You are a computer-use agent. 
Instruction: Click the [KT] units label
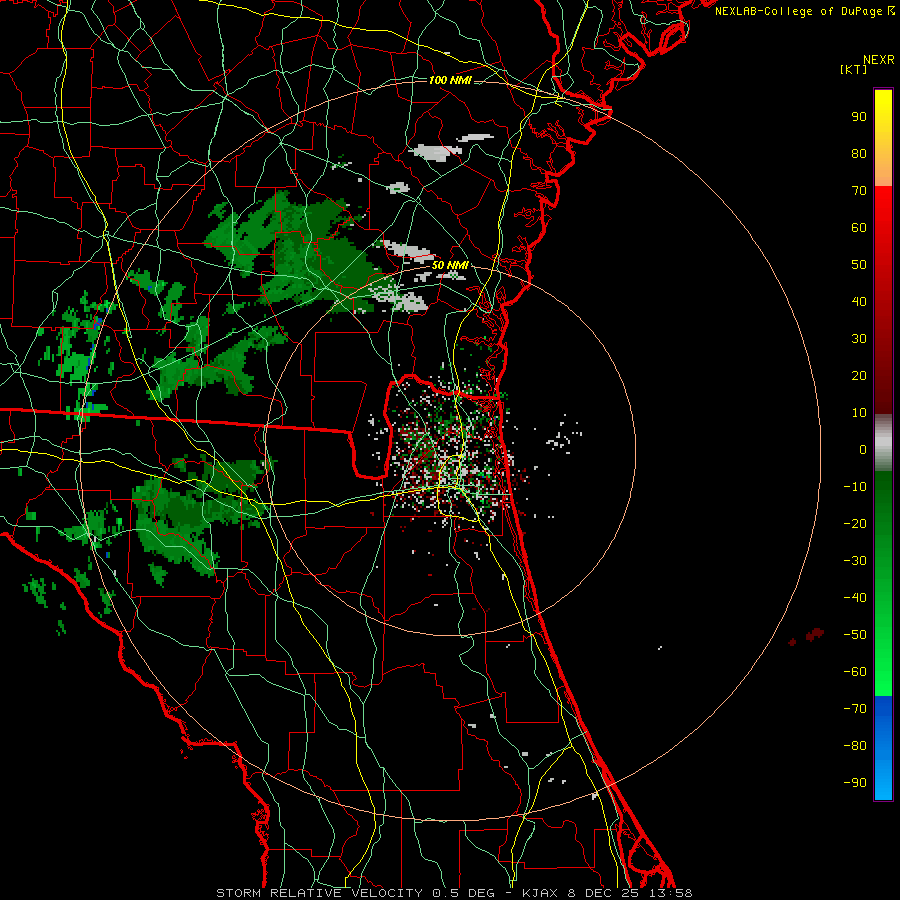pos(853,69)
